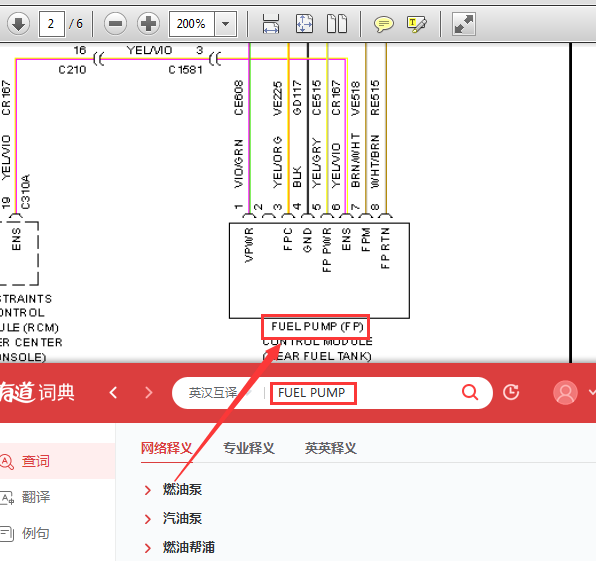
Task: Select fit-to-width page view icon
Action: (271, 24)
